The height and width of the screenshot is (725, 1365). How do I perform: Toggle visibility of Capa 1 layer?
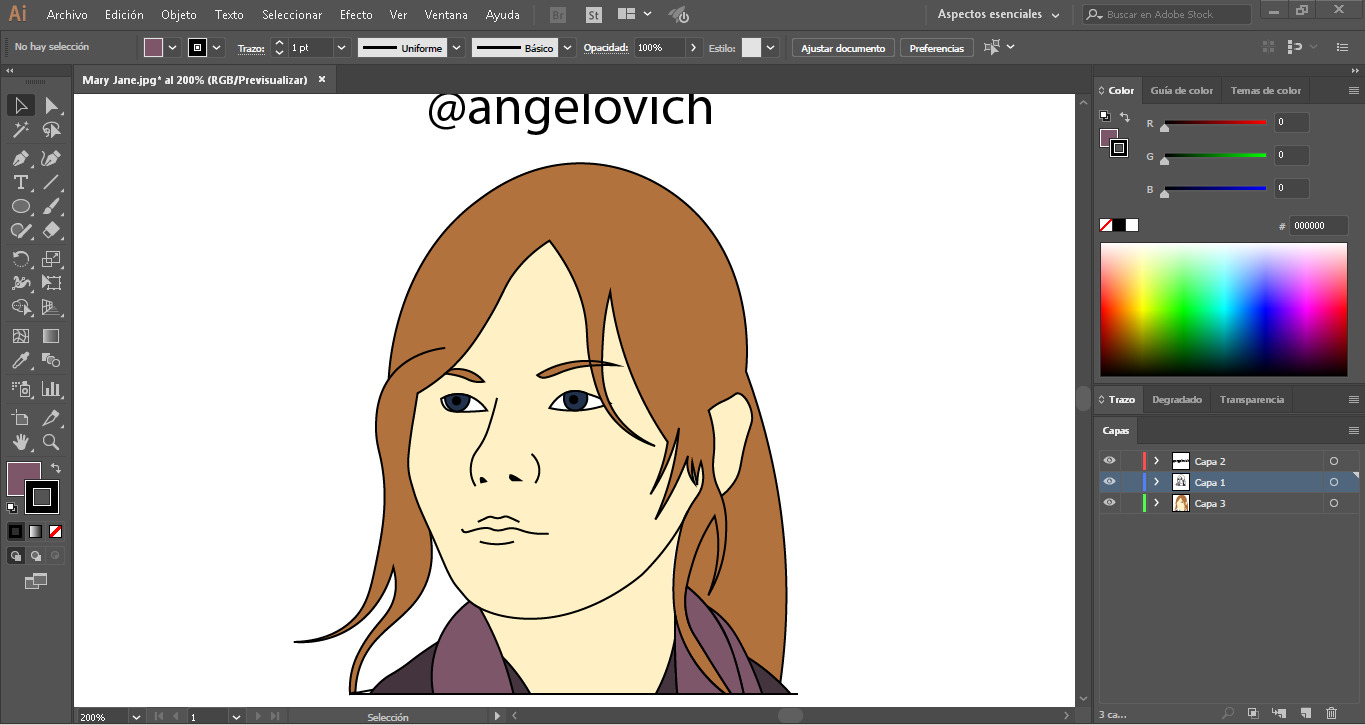[1109, 482]
